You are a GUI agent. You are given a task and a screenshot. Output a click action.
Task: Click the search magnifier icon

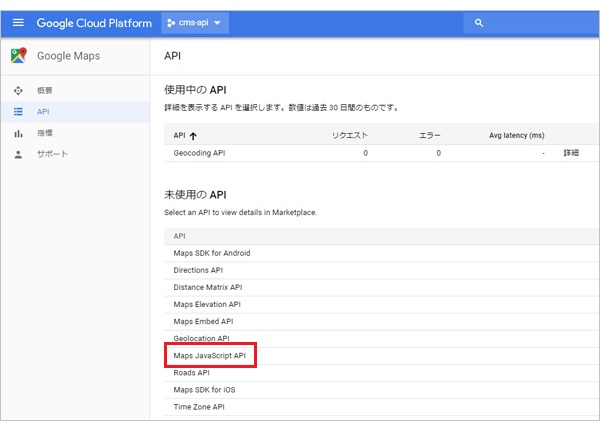[479, 23]
